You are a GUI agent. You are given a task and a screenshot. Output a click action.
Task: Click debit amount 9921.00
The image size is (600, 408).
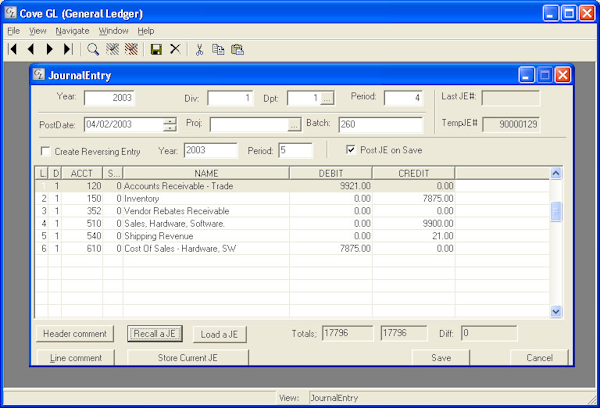(x=355, y=186)
